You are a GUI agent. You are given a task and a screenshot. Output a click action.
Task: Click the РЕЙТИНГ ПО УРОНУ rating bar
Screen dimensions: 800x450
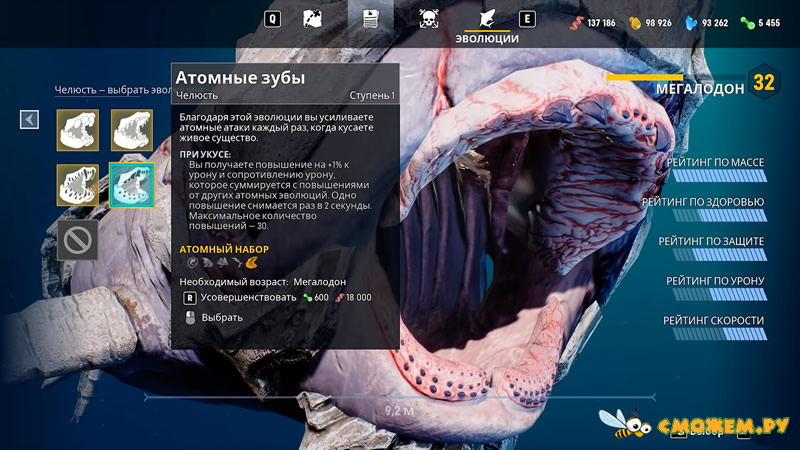[720, 294]
